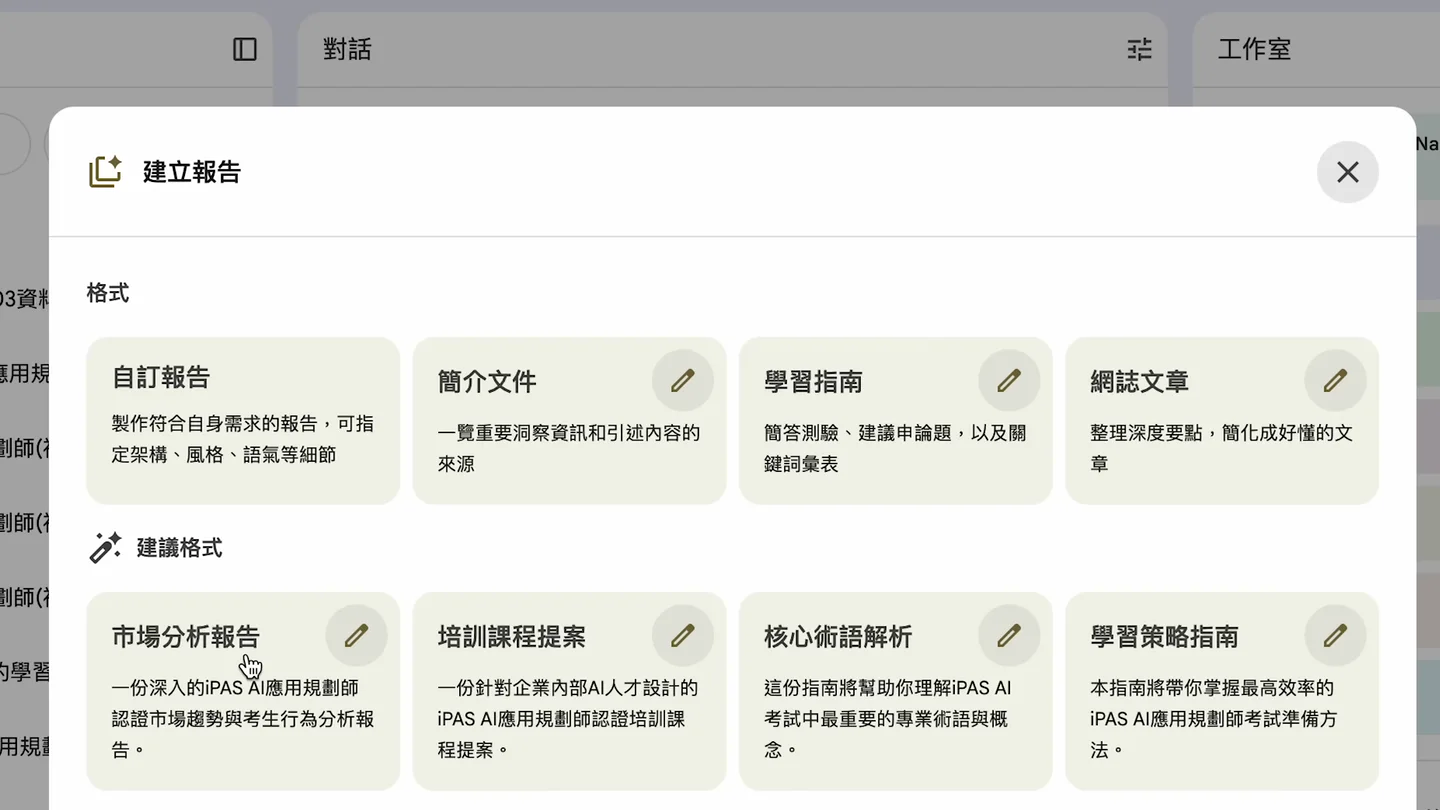Edit 培訓課程提案 using its pencil icon
This screenshot has width=1440, height=810.
tap(683, 636)
